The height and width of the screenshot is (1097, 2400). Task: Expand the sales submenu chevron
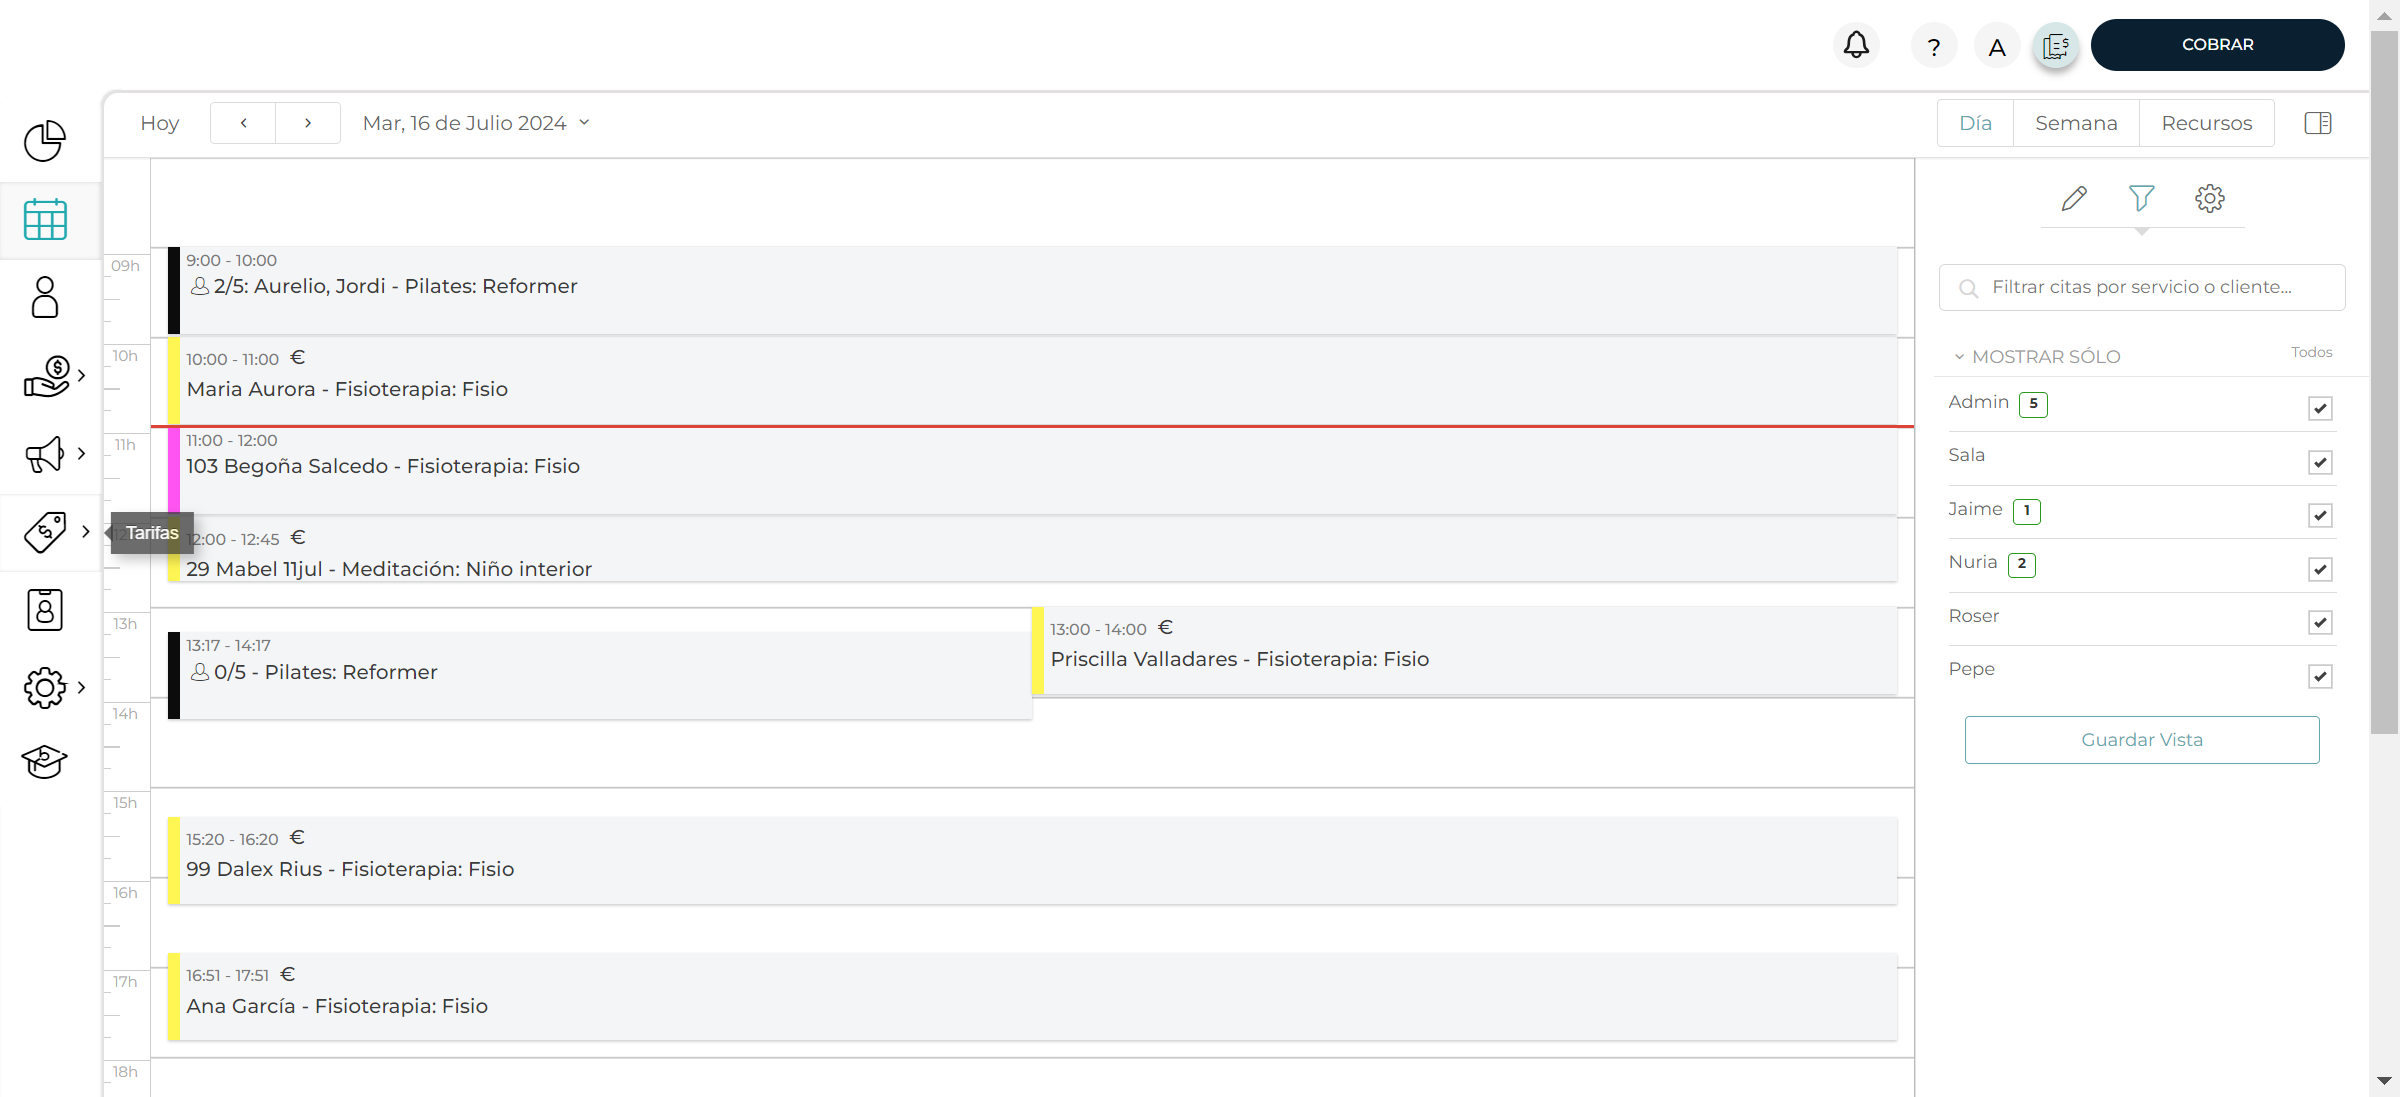pyautogui.click(x=82, y=376)
